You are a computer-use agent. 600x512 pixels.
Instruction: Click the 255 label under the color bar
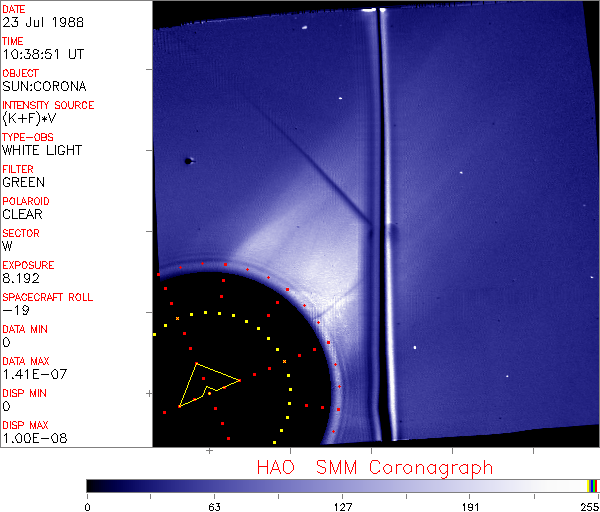pos(590,507)
